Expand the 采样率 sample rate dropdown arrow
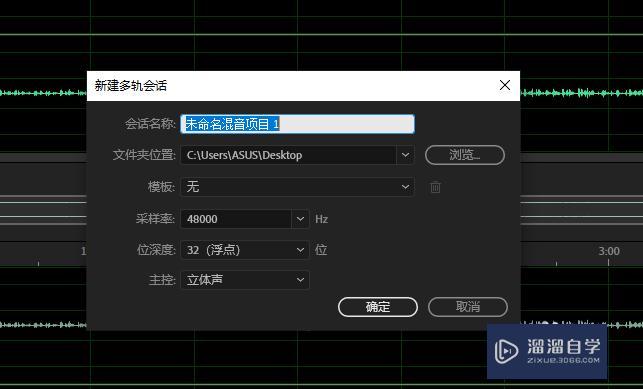 [x=300, y=219]
